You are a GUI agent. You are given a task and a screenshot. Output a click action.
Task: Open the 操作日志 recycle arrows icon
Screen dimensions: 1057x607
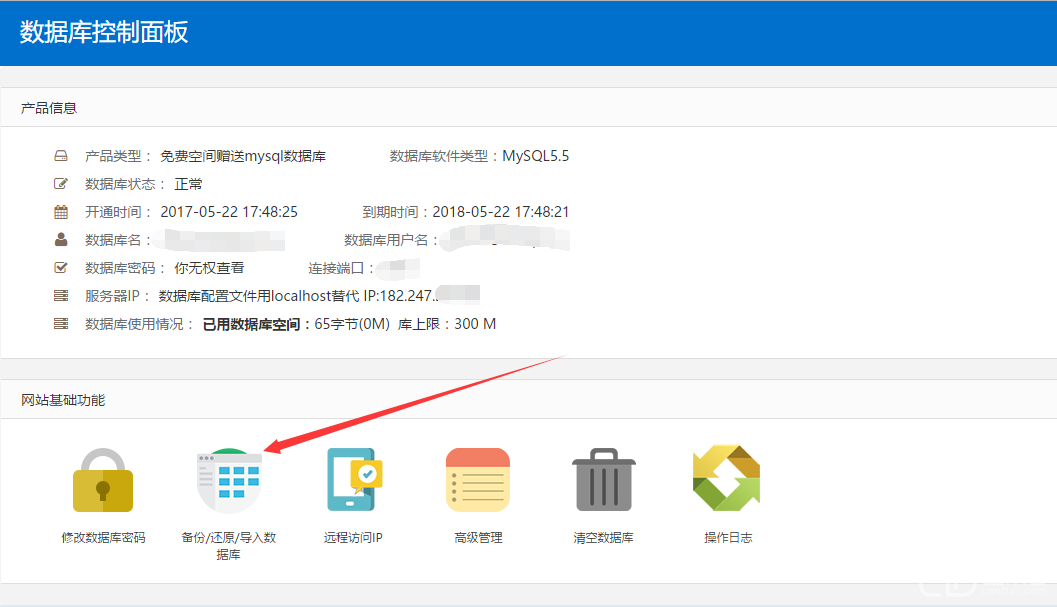point(727,478)
